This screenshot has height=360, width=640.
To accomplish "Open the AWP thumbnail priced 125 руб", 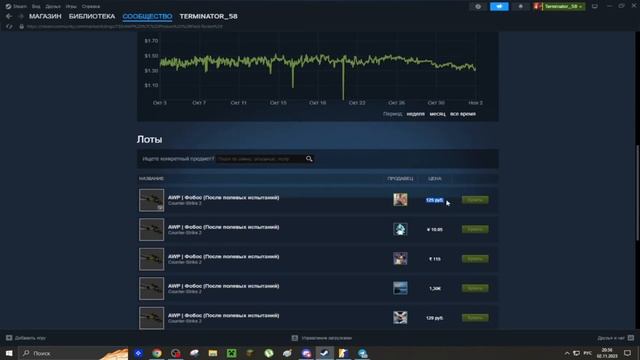I will pyautogui.click(x=151, y=200).
